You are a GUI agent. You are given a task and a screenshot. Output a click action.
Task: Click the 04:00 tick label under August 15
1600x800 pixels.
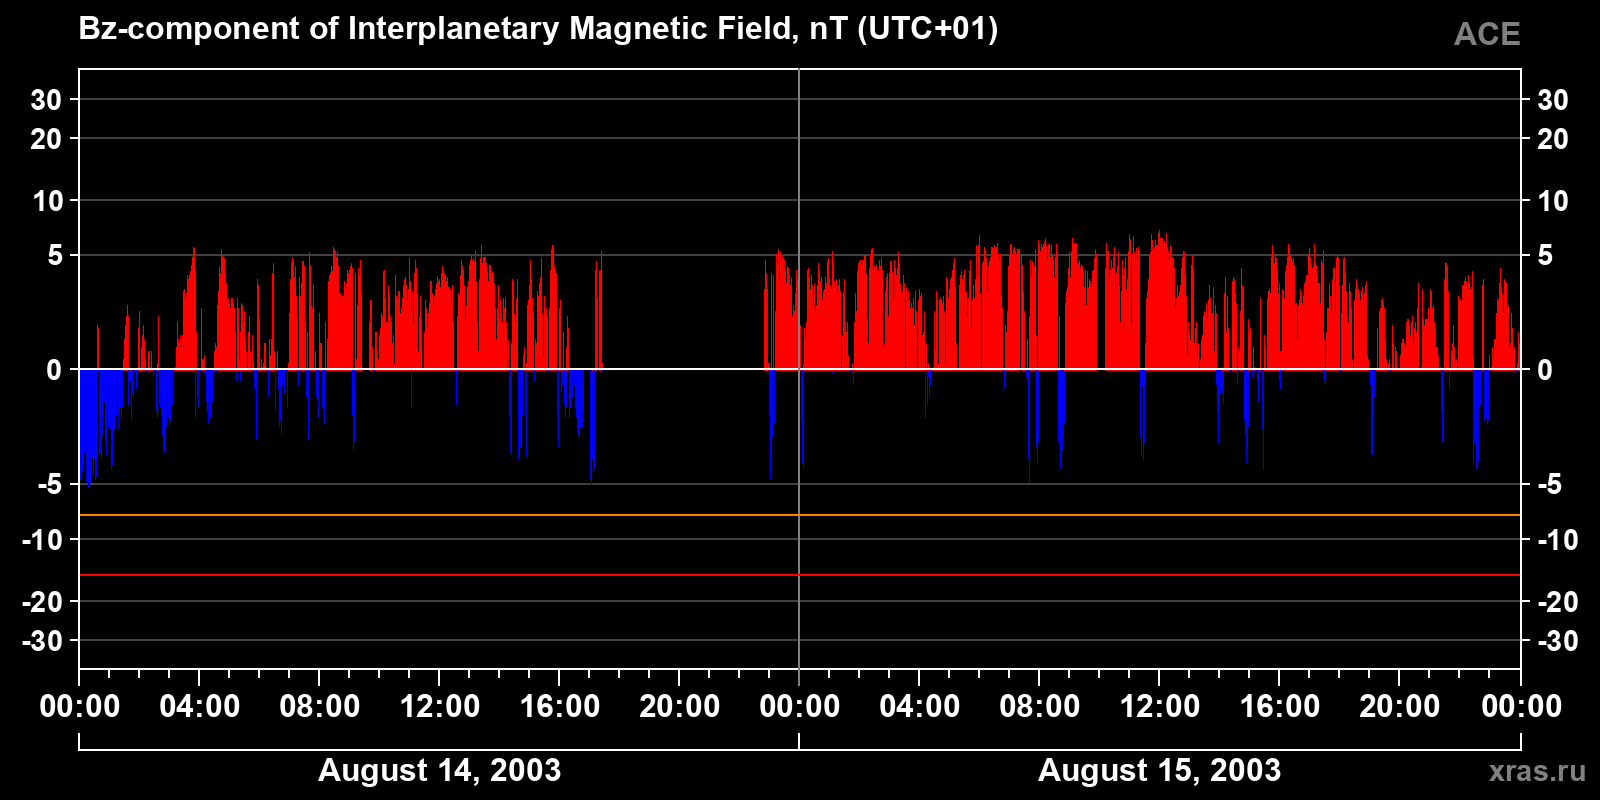[919, 706]
